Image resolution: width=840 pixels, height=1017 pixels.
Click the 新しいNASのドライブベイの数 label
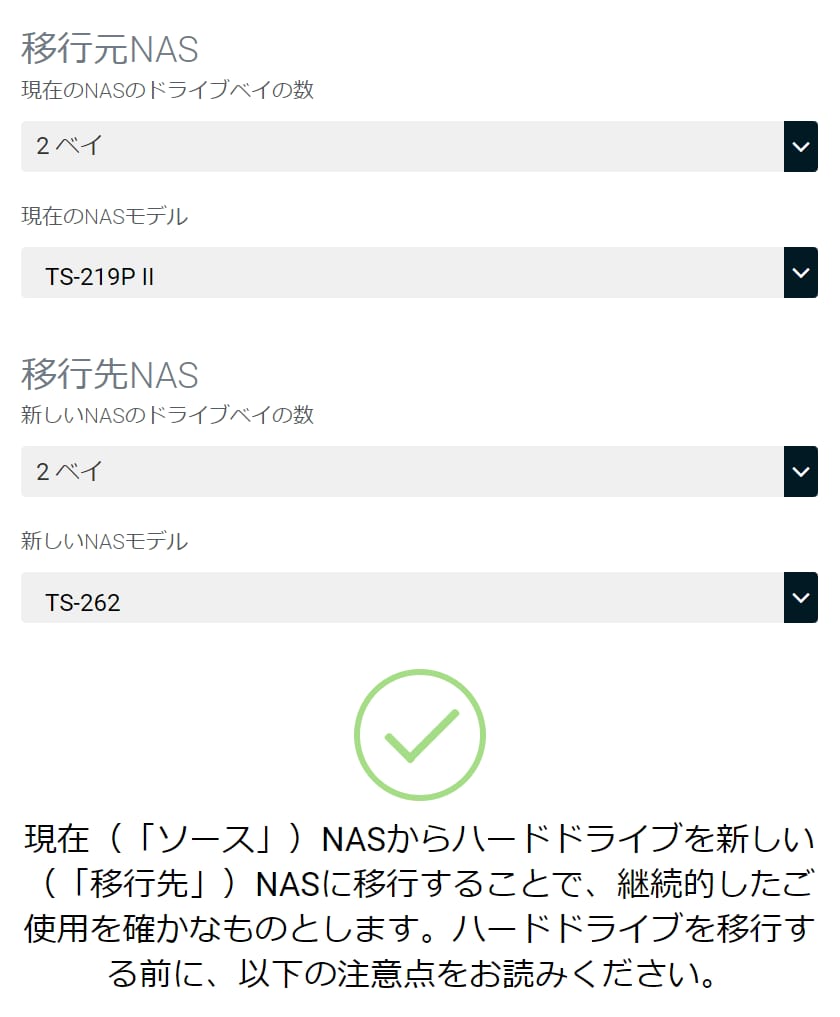pos(168,415)
